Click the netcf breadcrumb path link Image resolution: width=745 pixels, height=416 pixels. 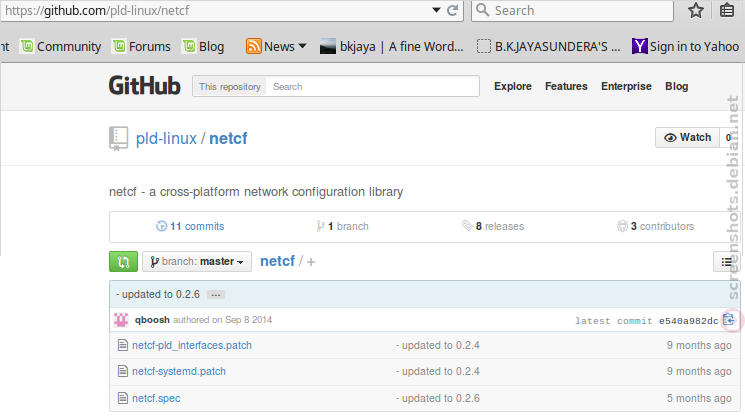pos(277,261)
